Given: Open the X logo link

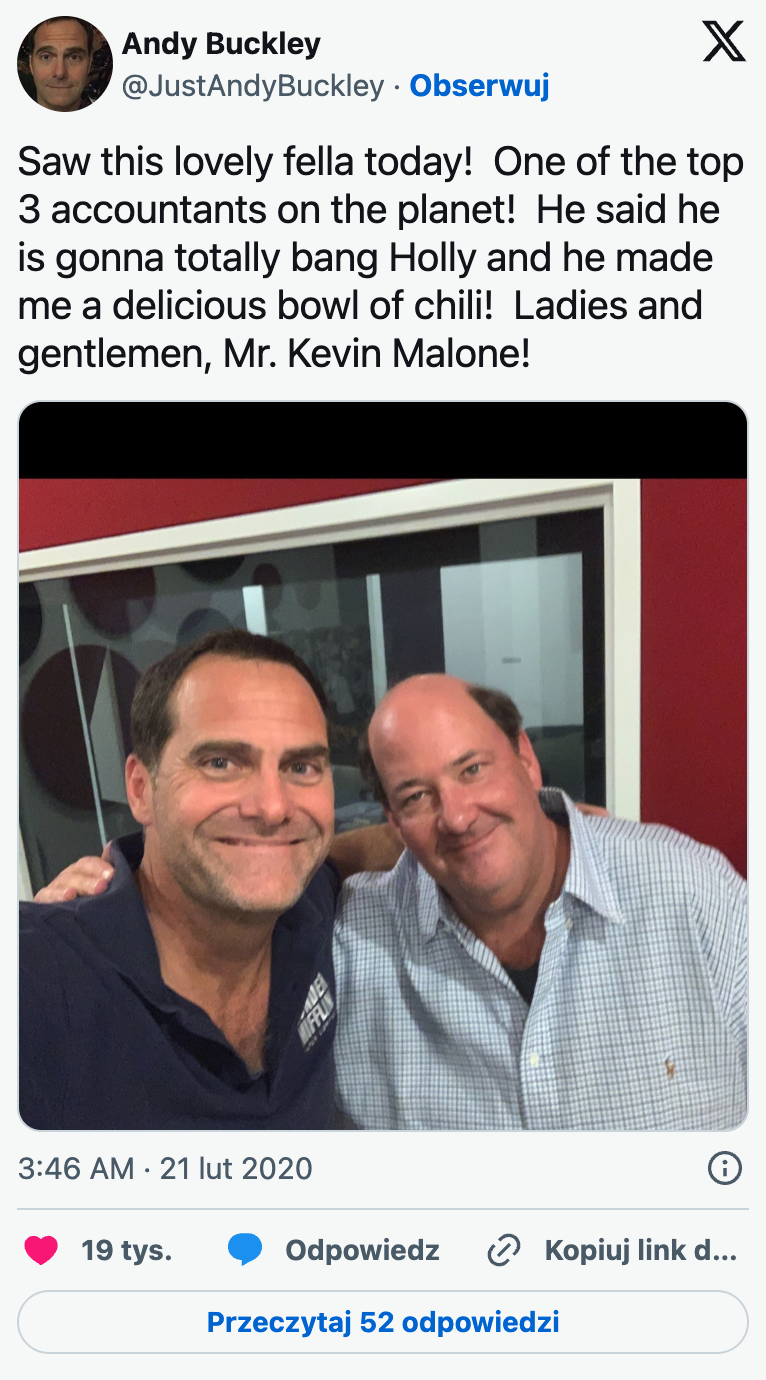Looking at the screenshot, I should pos(724,42).
